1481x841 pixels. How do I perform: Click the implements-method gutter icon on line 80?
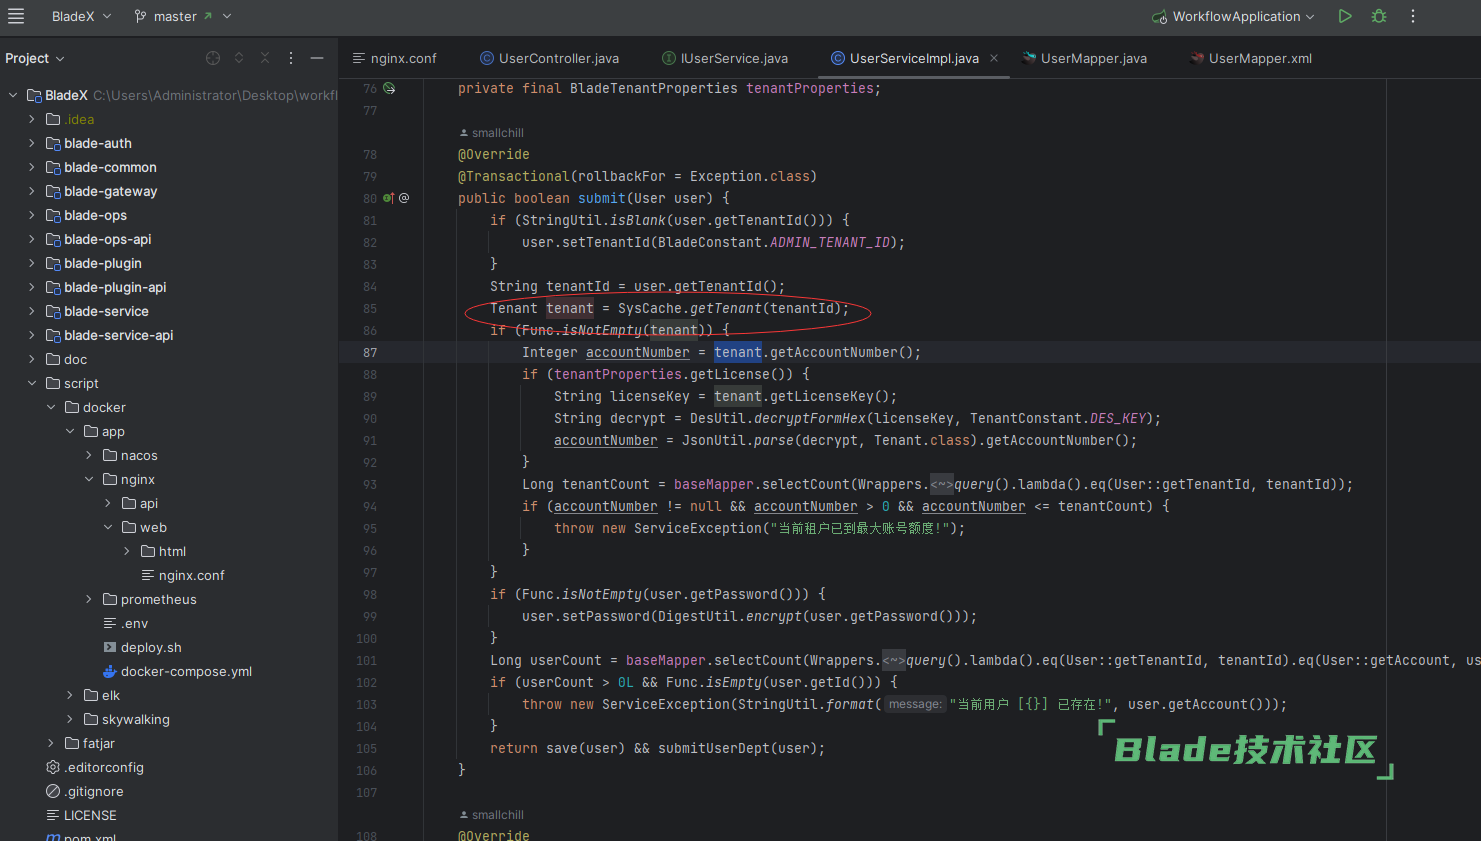388,198
